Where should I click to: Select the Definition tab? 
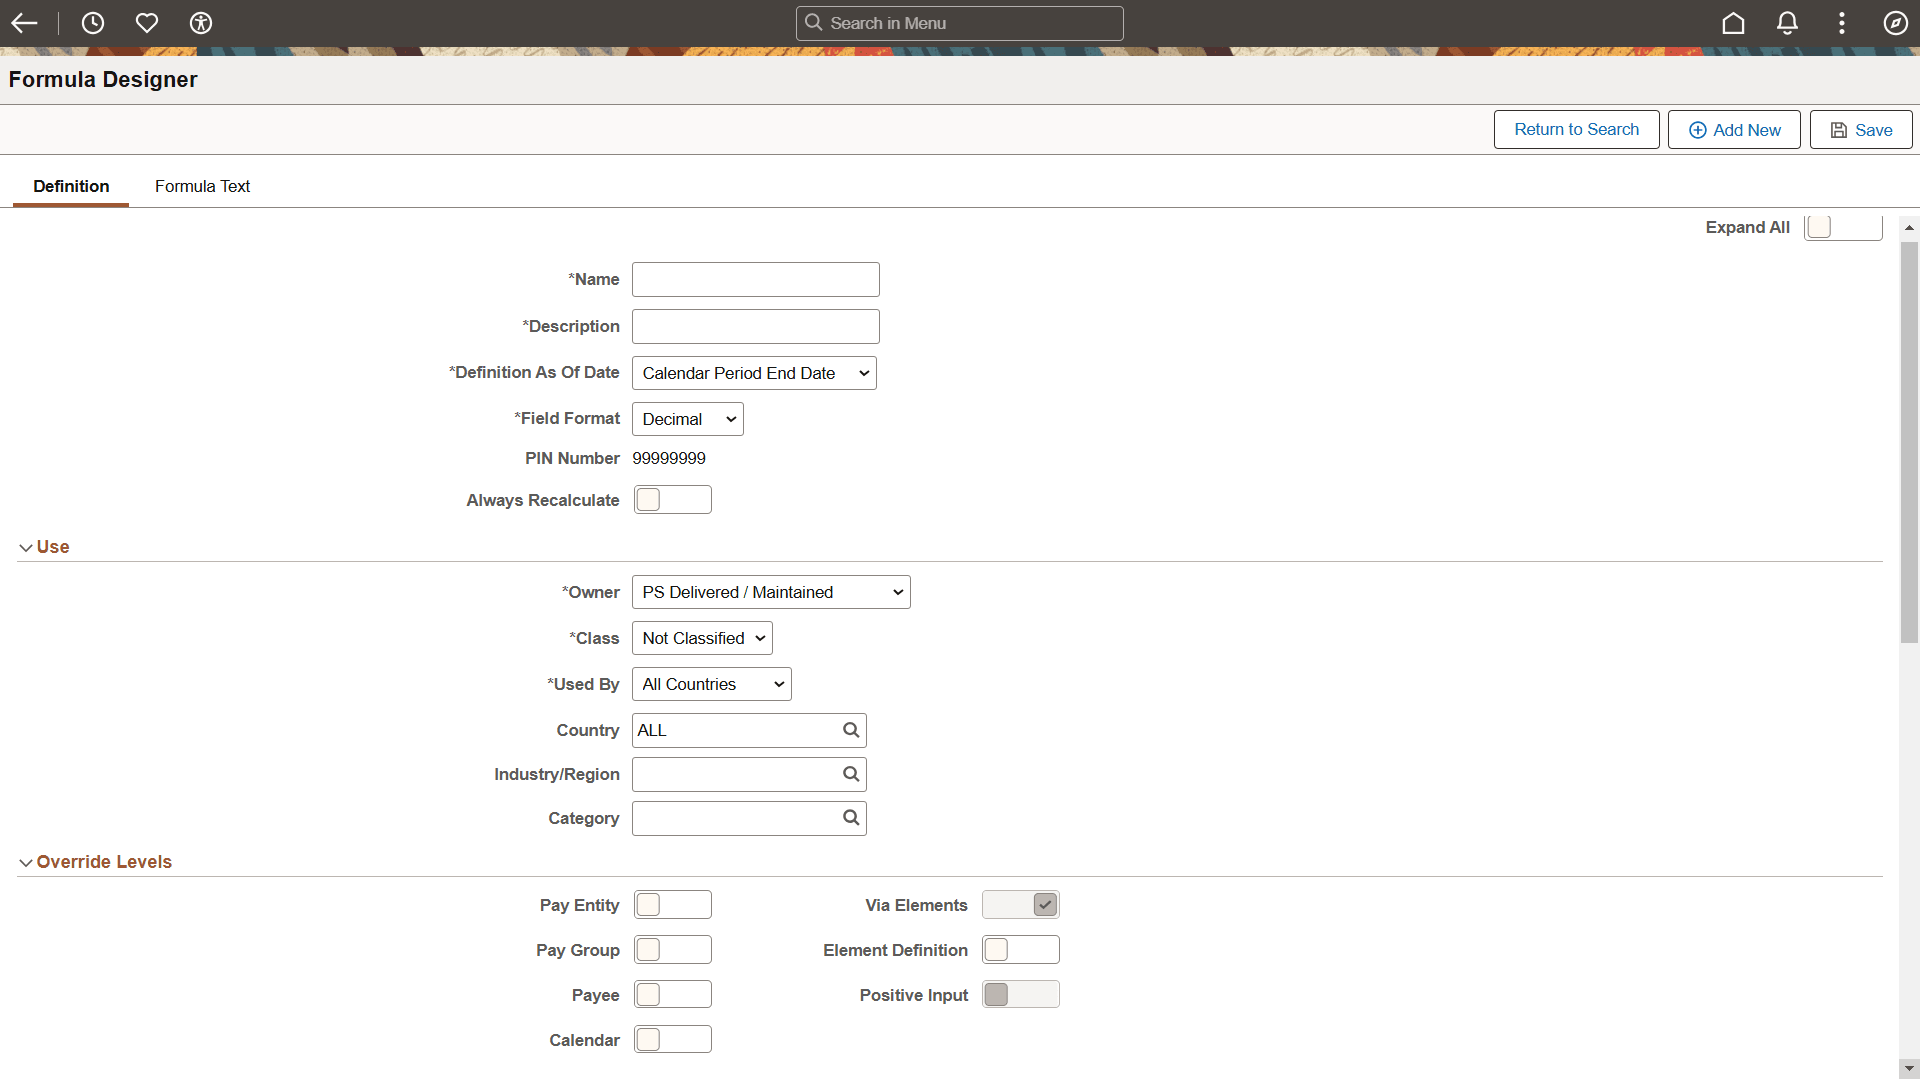(70, 186)
